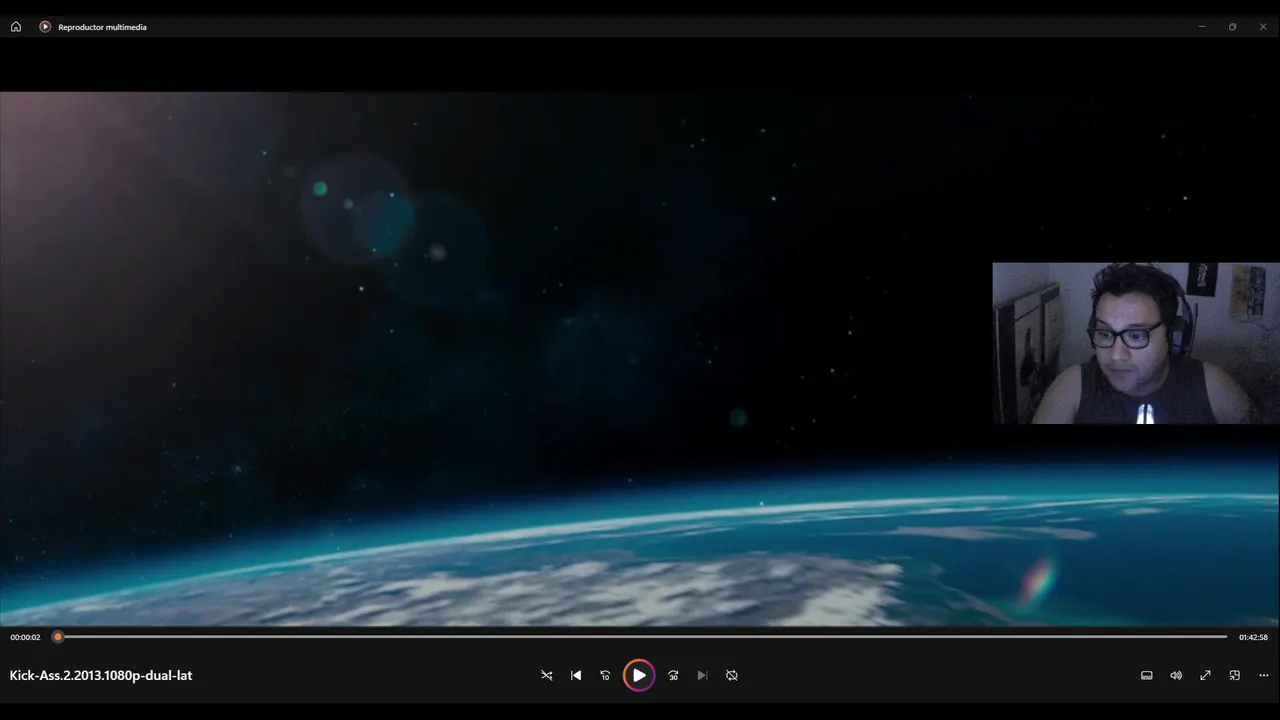Open the volume control

point(1176,675)
